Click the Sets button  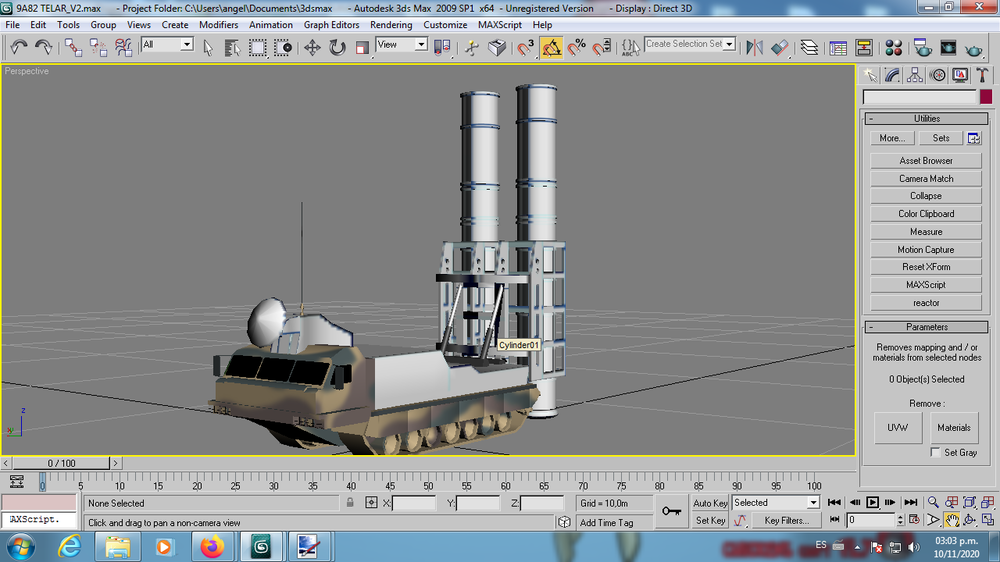(x=941, y=138)
